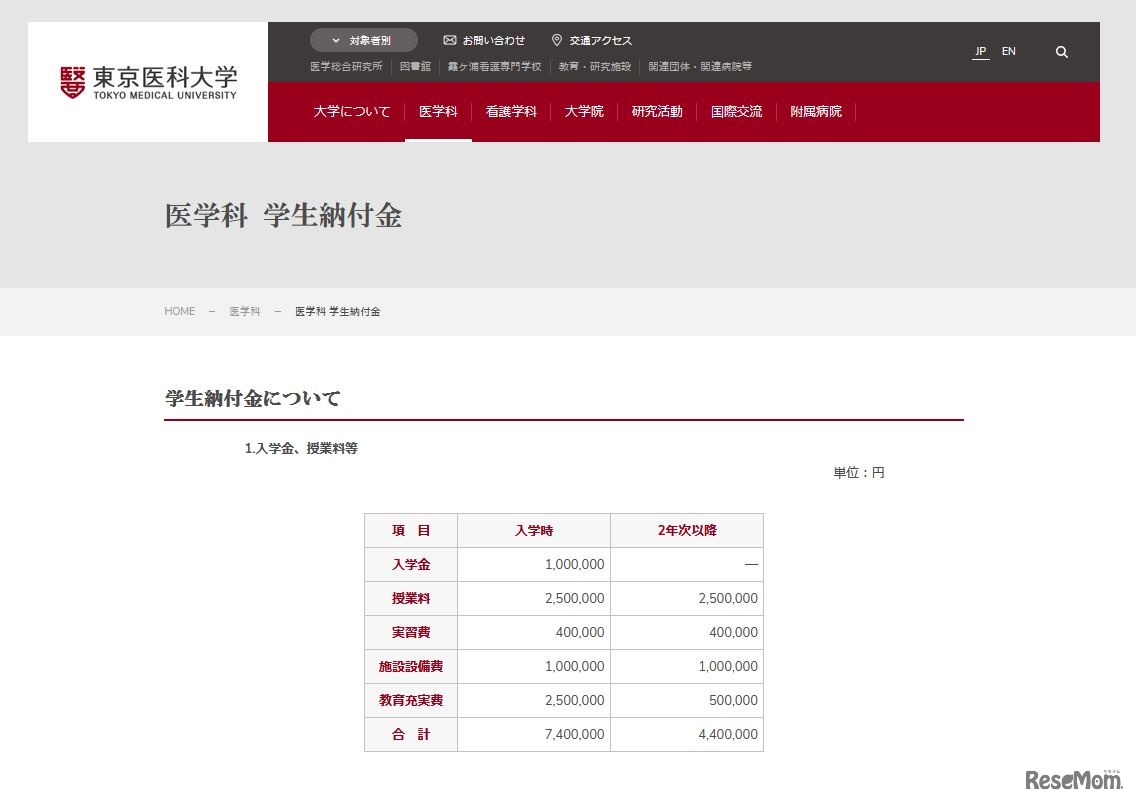1136x803 pixels.
Task: Click the 授業料 row label
Action: coord(411,599)
